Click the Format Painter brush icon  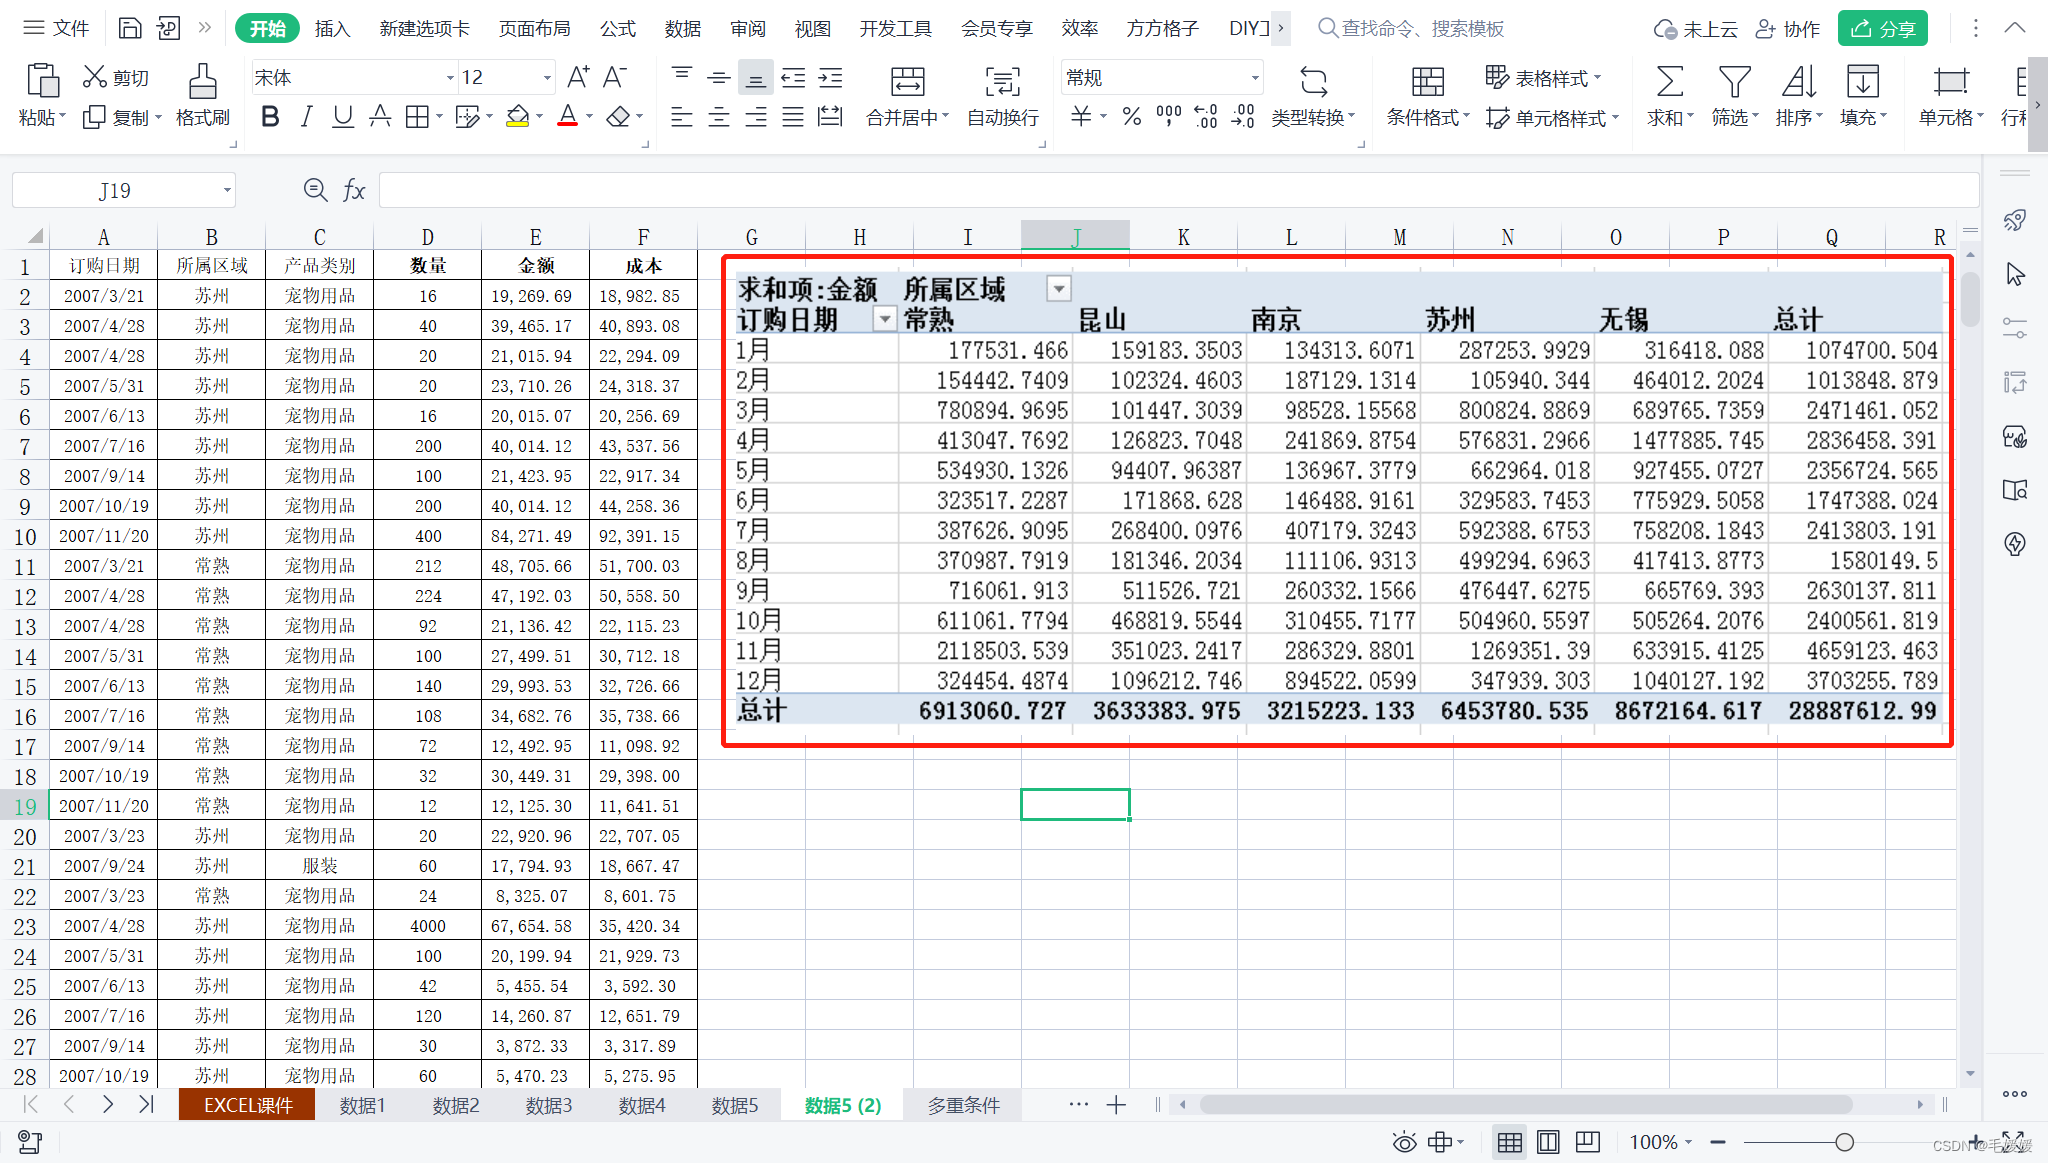[202, 82]
